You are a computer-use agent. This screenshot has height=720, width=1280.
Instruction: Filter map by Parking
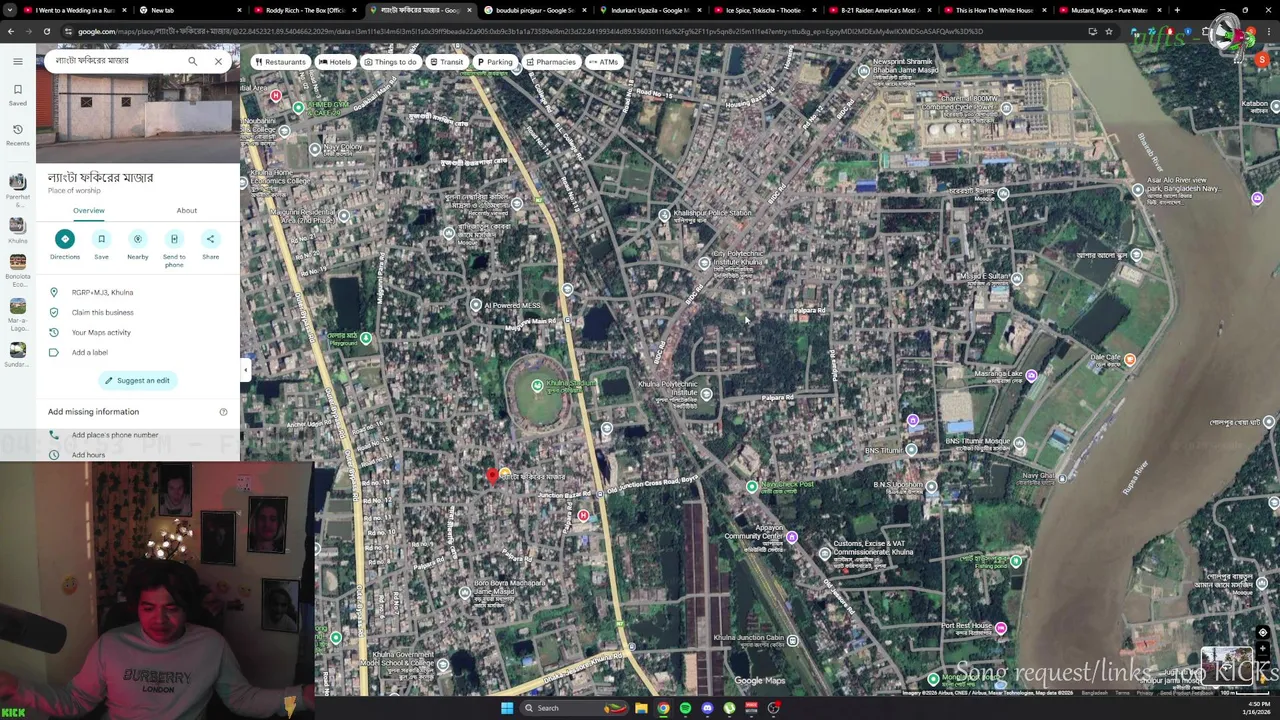point(494,62)
